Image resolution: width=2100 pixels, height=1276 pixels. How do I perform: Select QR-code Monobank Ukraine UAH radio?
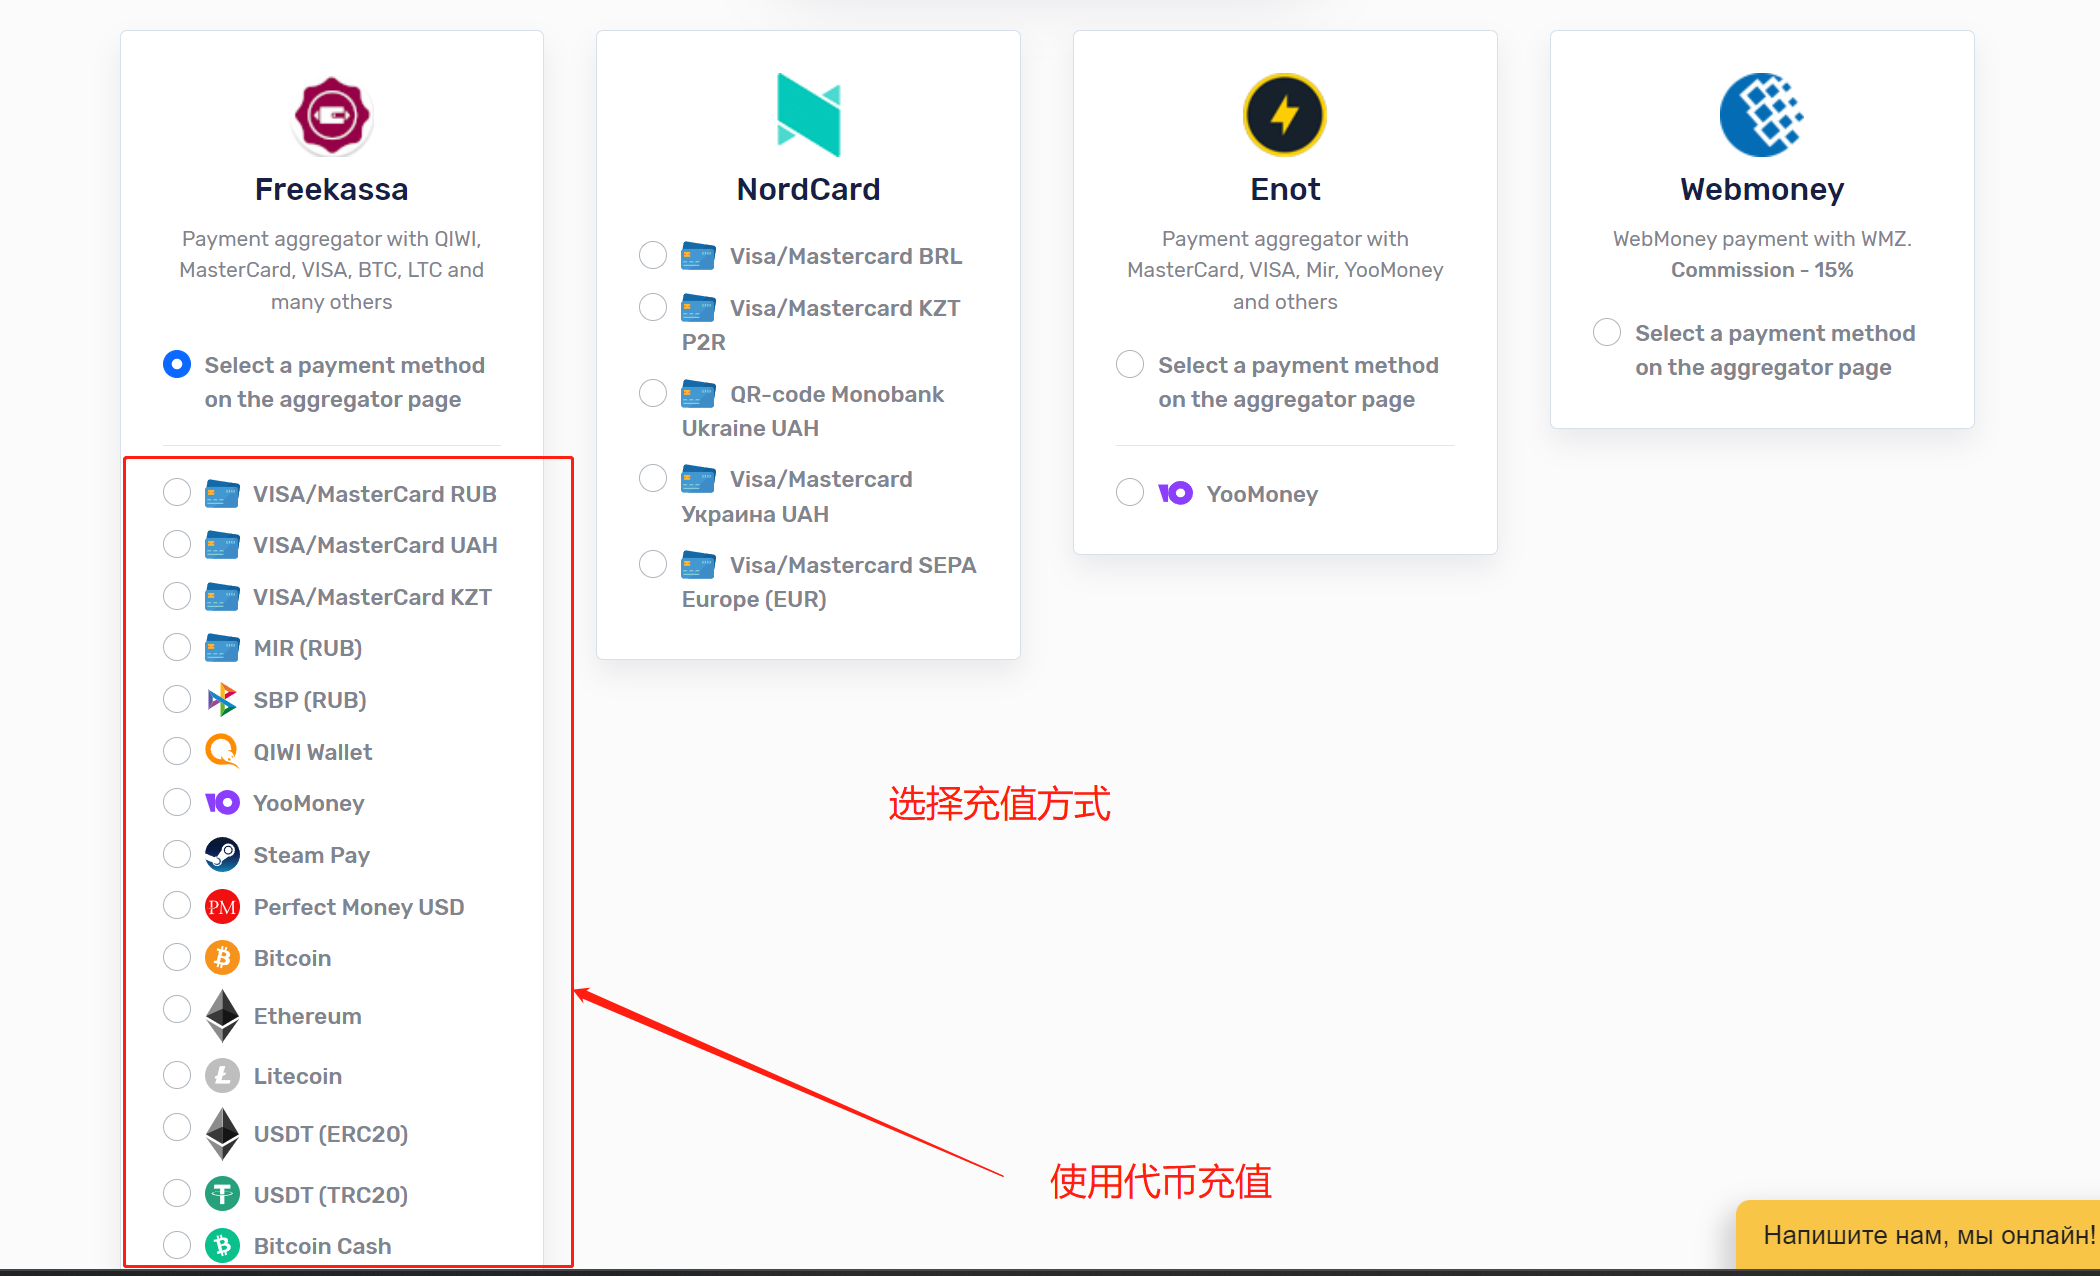point(653,393)
